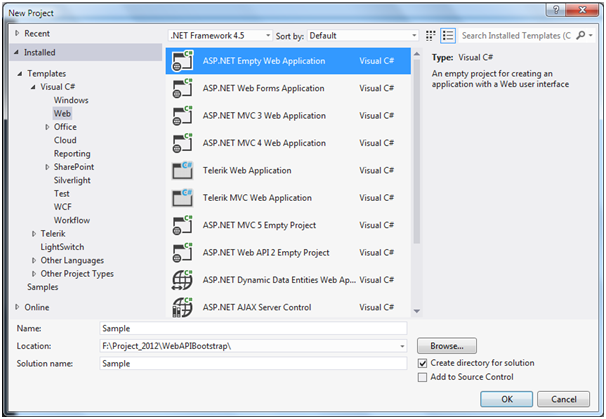Click the Search Installed Templates field

(516, 36)
